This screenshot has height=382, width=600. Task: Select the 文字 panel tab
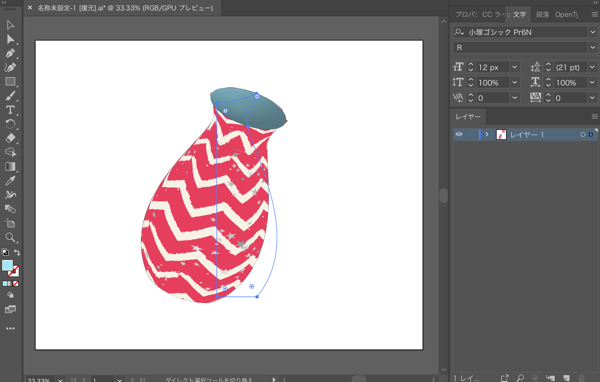518,15
